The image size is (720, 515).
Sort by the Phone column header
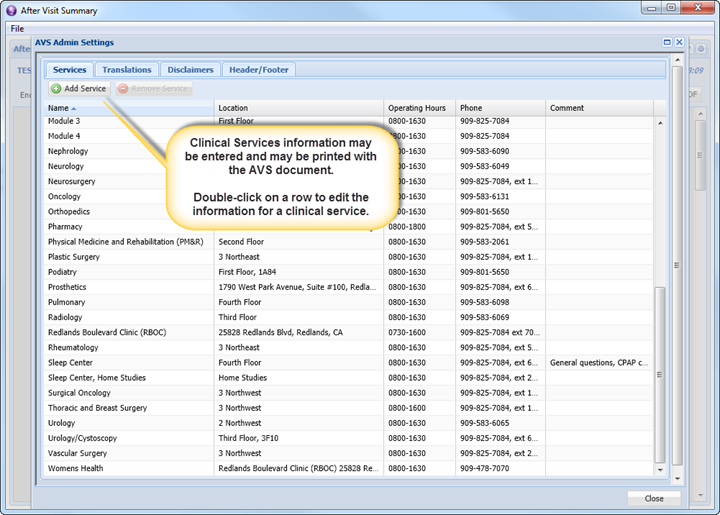coord(501,108)
